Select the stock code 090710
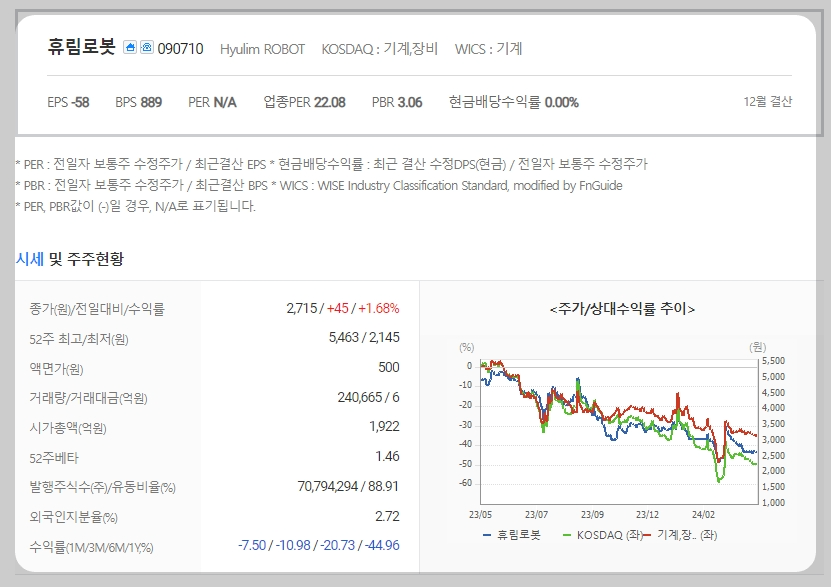 click(x=180, y=49)
